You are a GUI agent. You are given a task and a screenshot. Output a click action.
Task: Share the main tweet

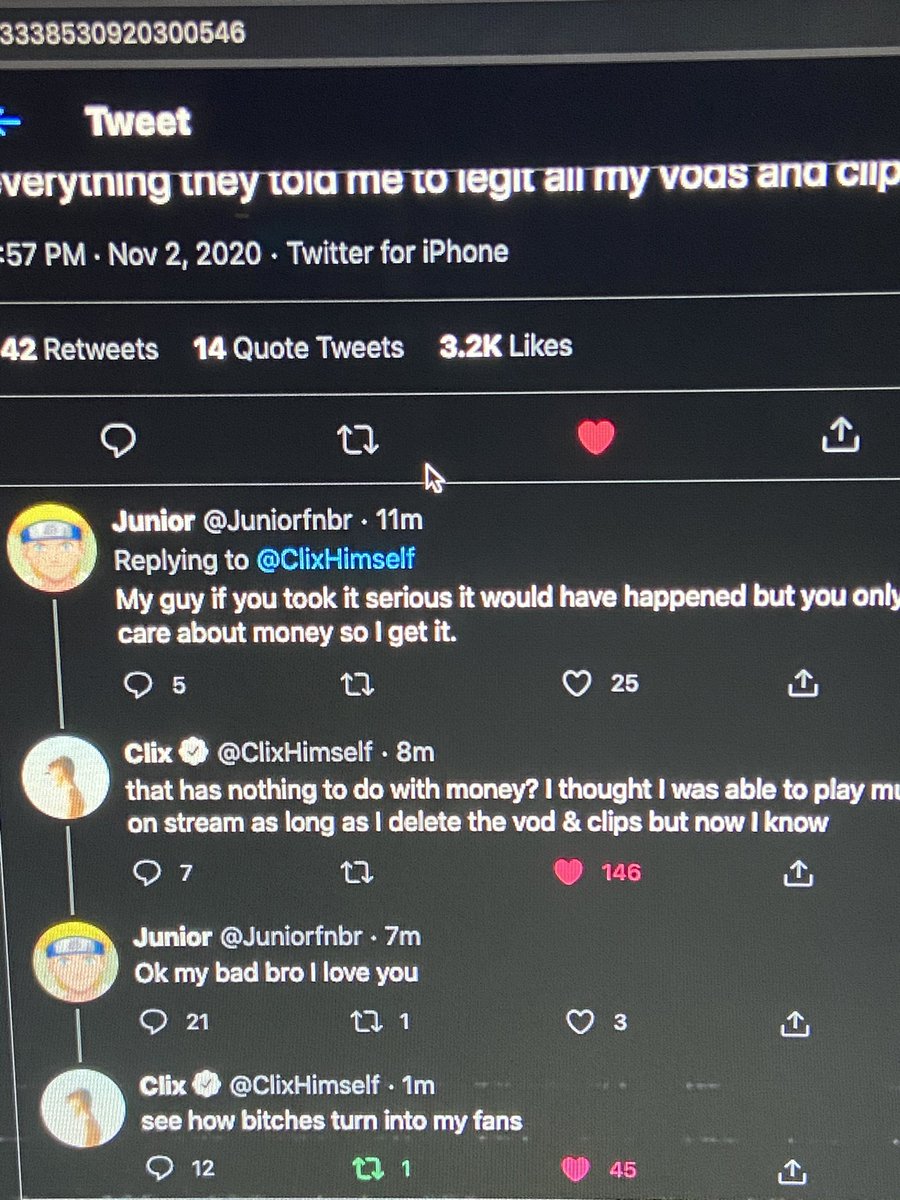840,435
